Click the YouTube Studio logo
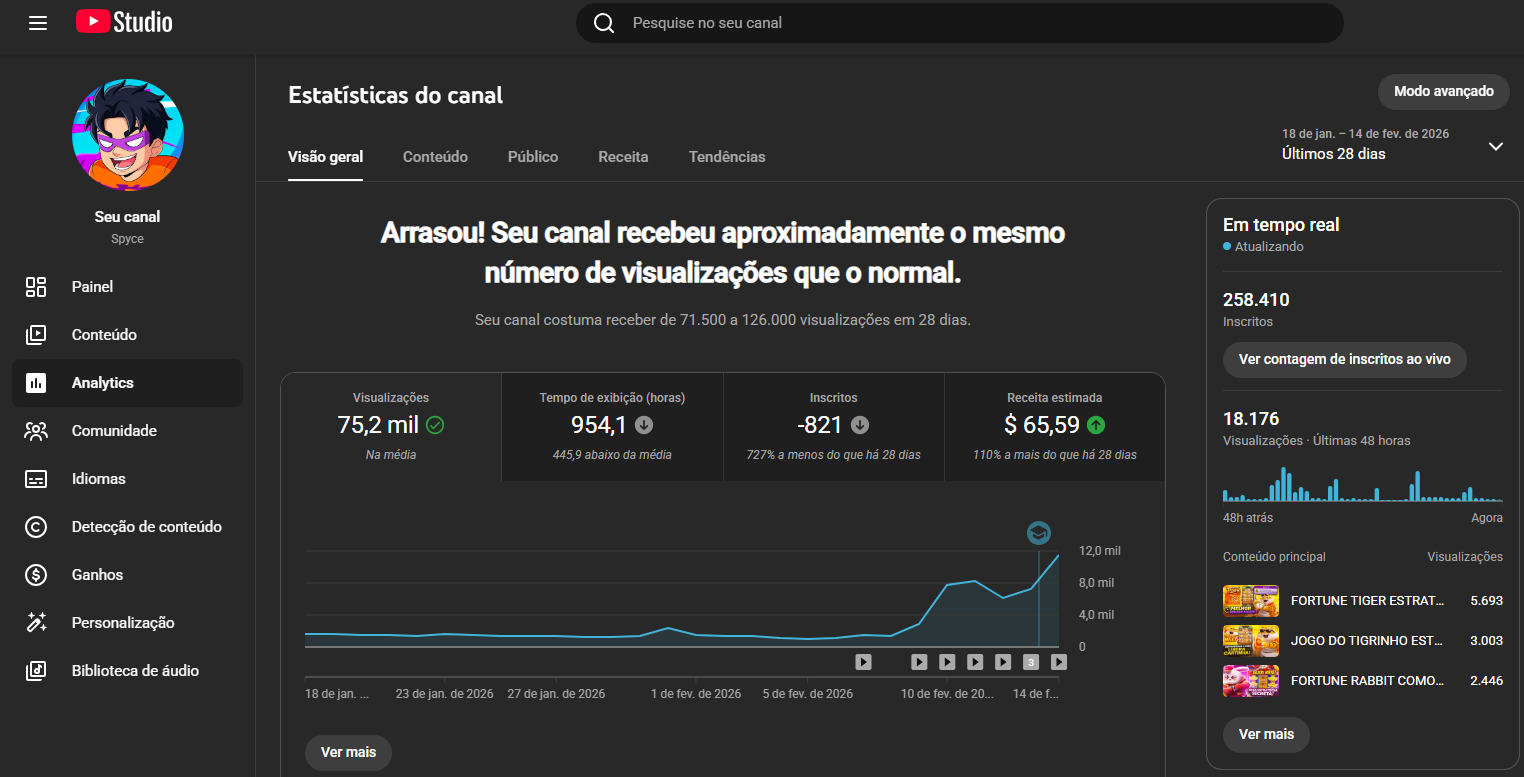This screenshot has width=1524, height=777. point(124,22)
